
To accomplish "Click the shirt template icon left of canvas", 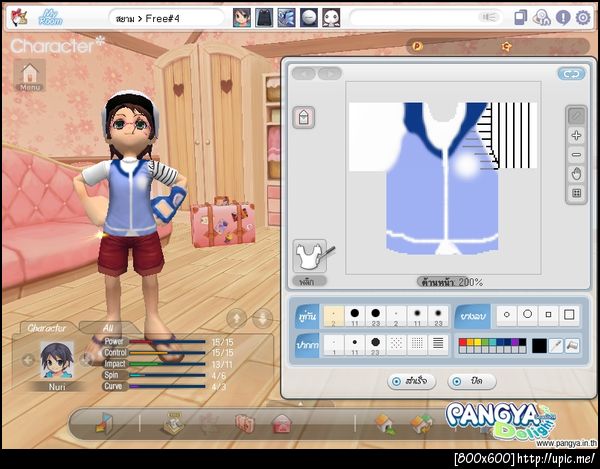I will [304, 117].
